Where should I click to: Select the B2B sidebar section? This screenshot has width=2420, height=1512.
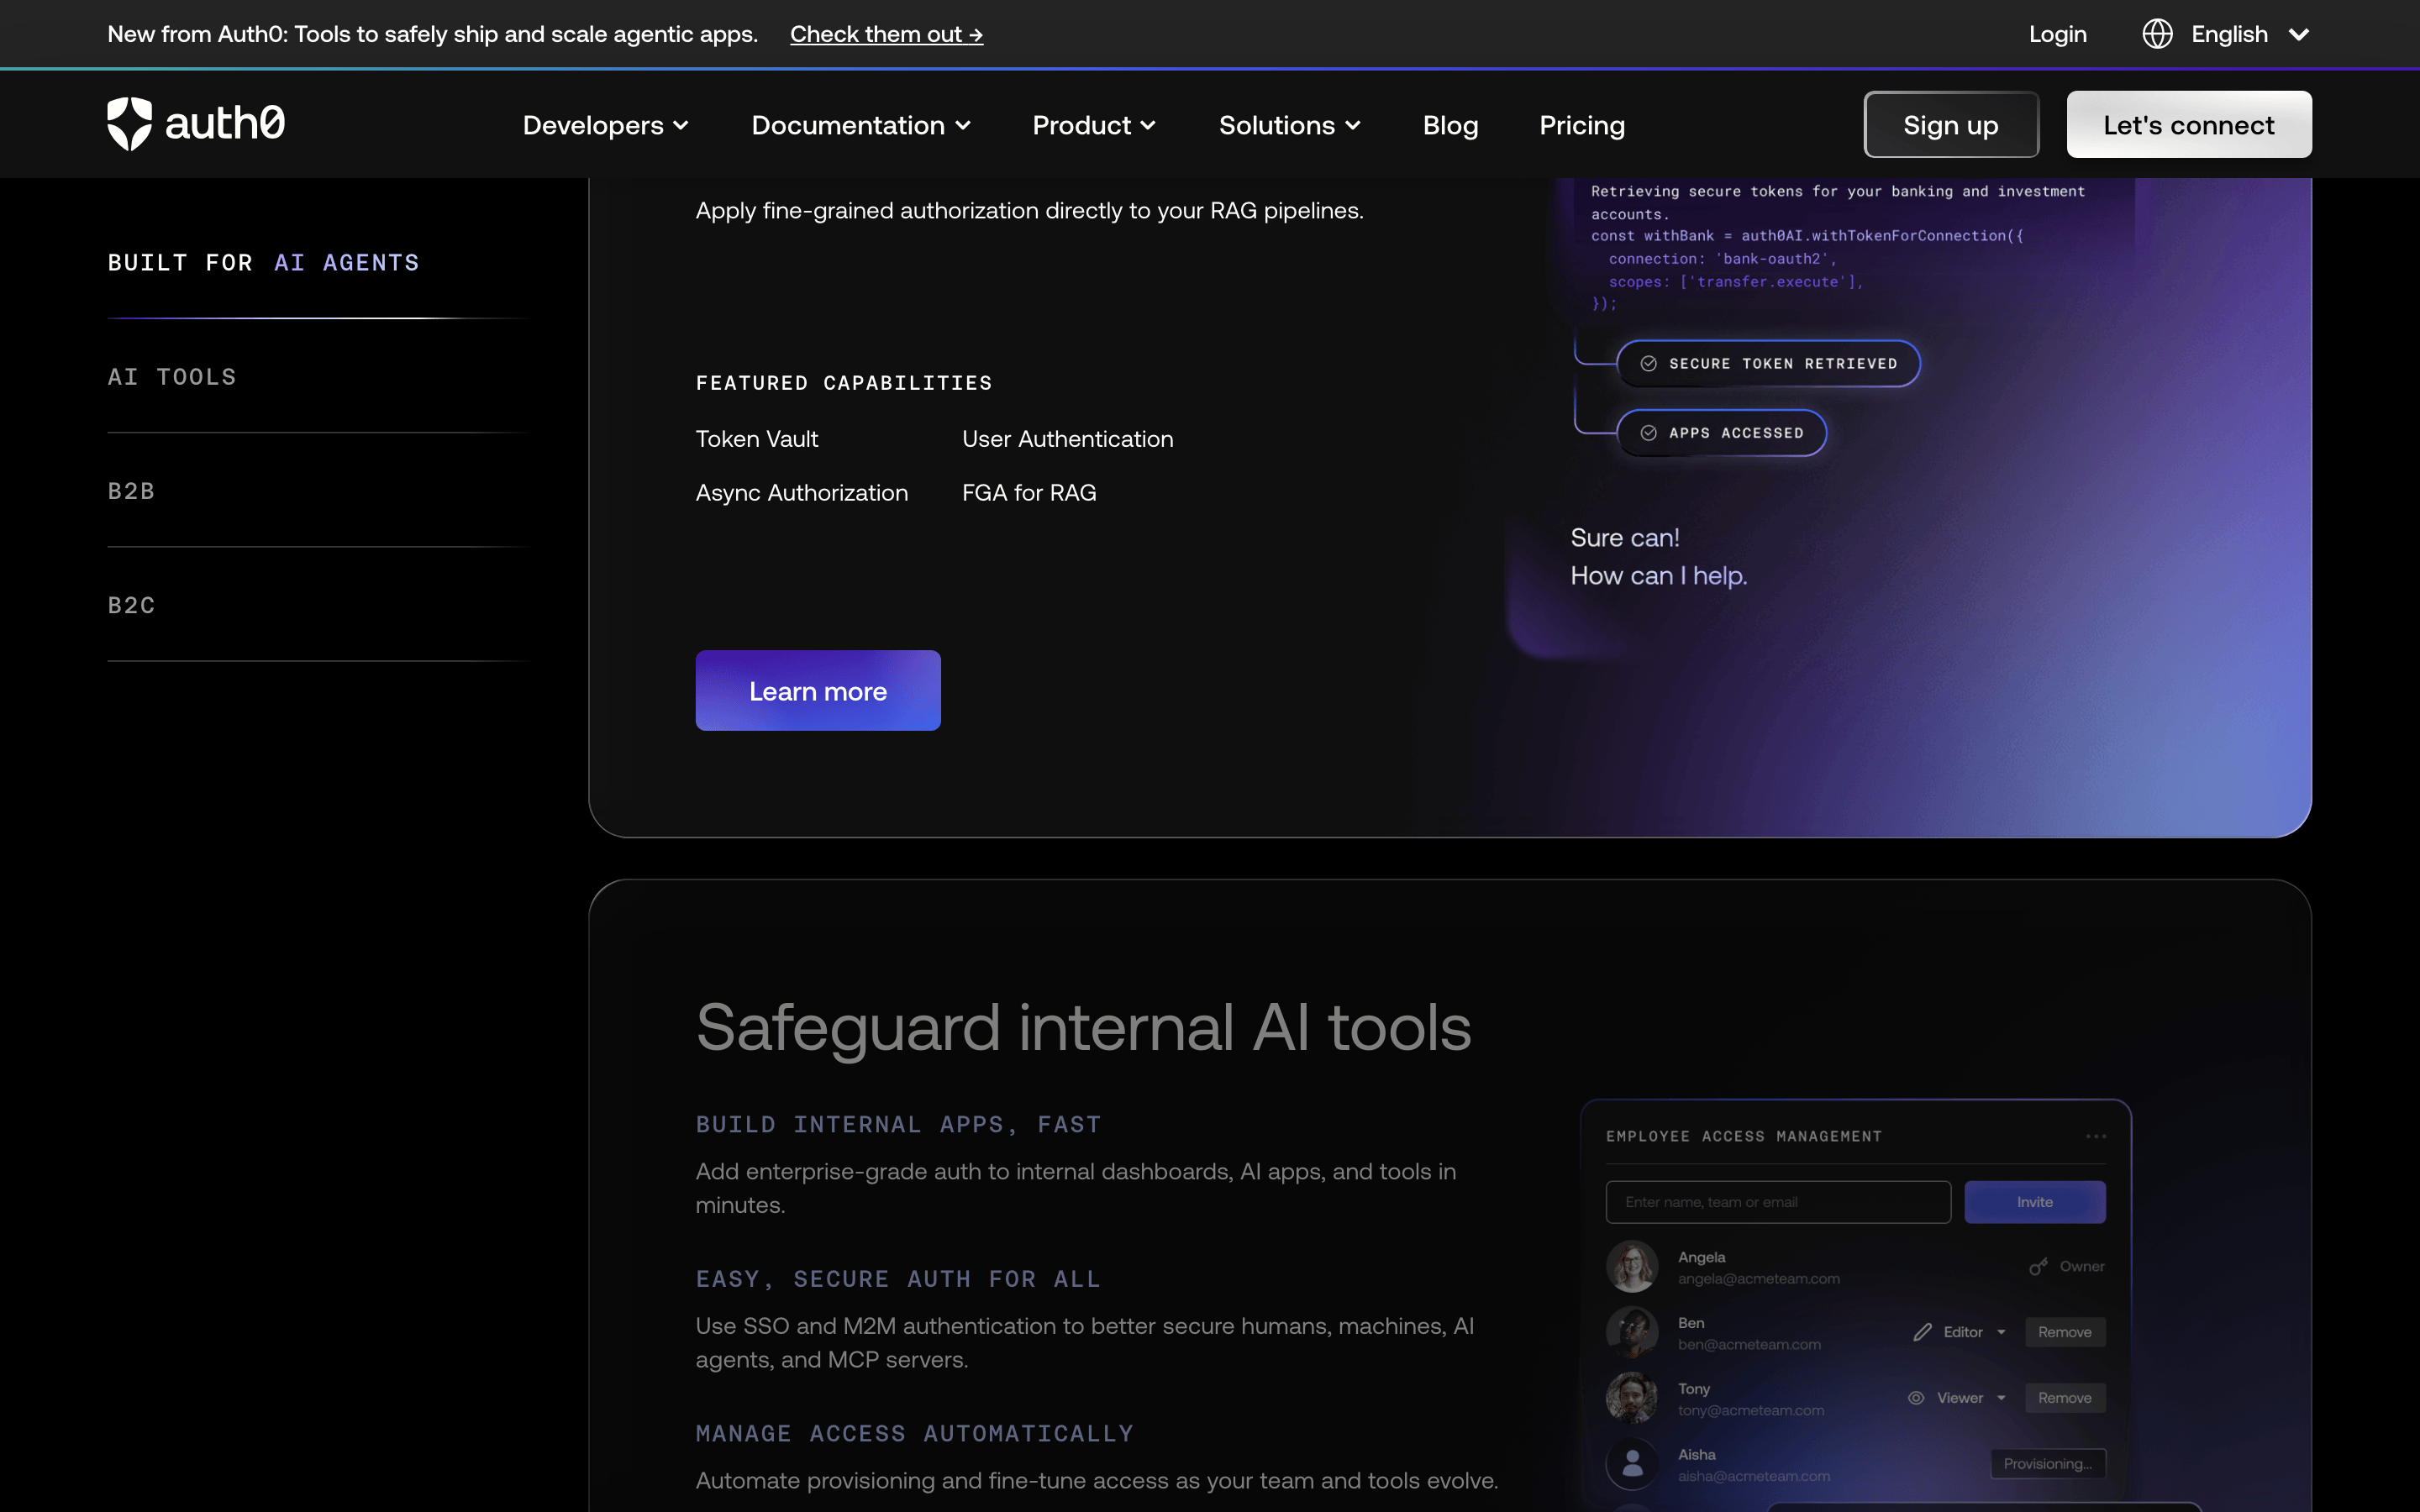coord(131,491)
